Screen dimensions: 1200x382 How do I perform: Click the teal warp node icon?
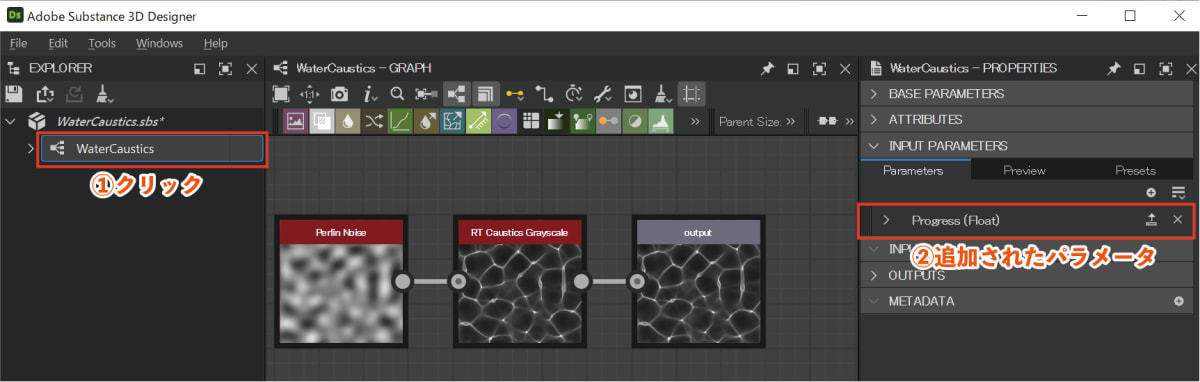pyautogui.click(x=452, y=122)
